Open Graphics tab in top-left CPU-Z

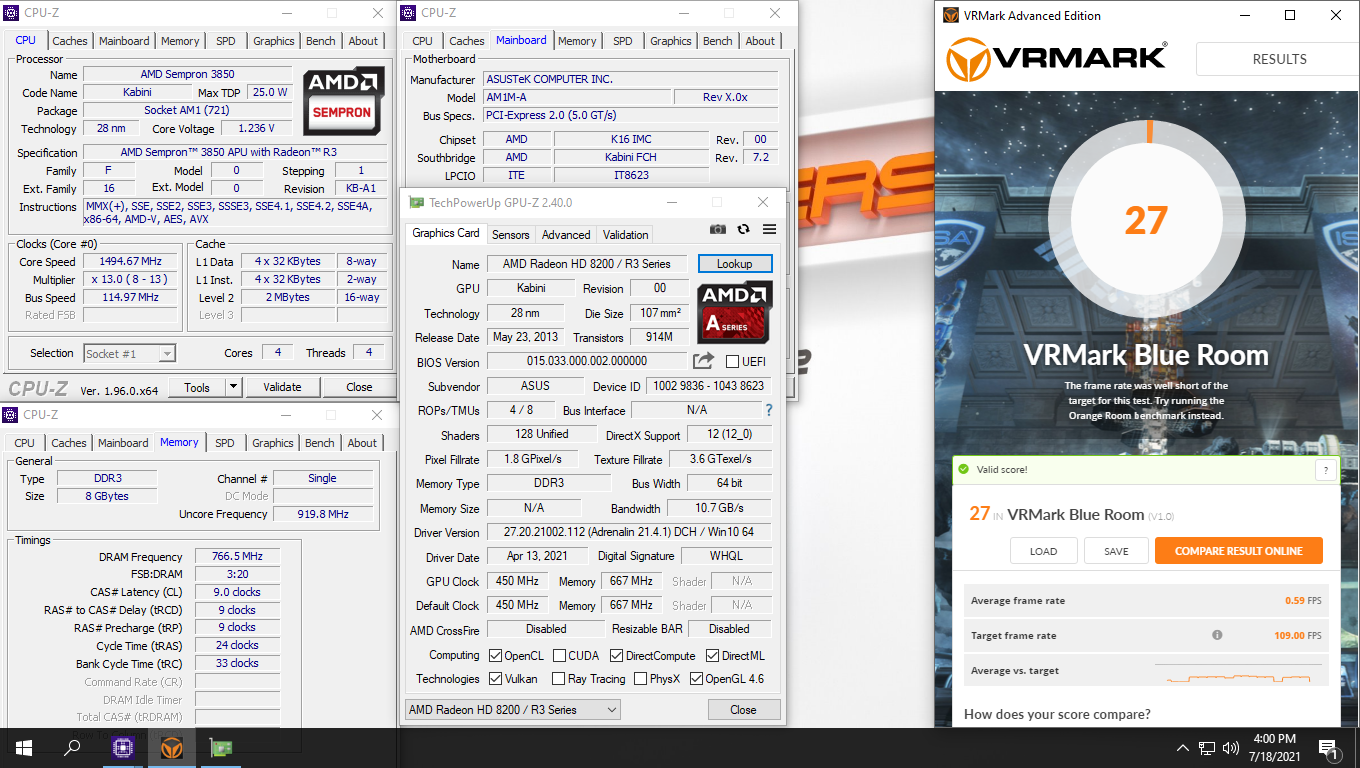point(274,41)
